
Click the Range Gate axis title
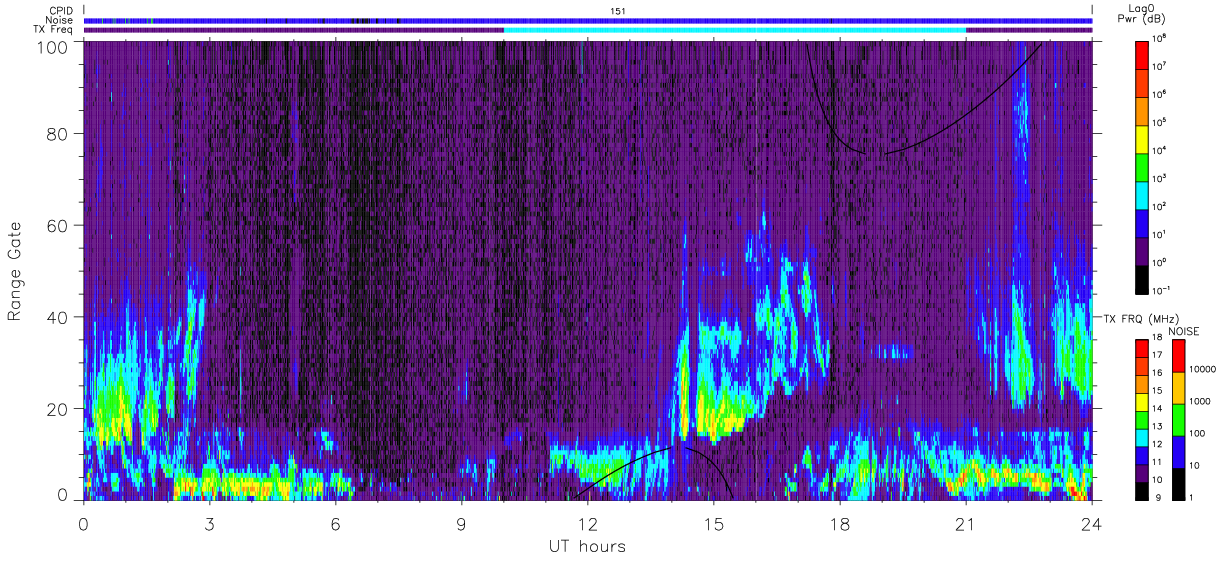coord(15,271)
